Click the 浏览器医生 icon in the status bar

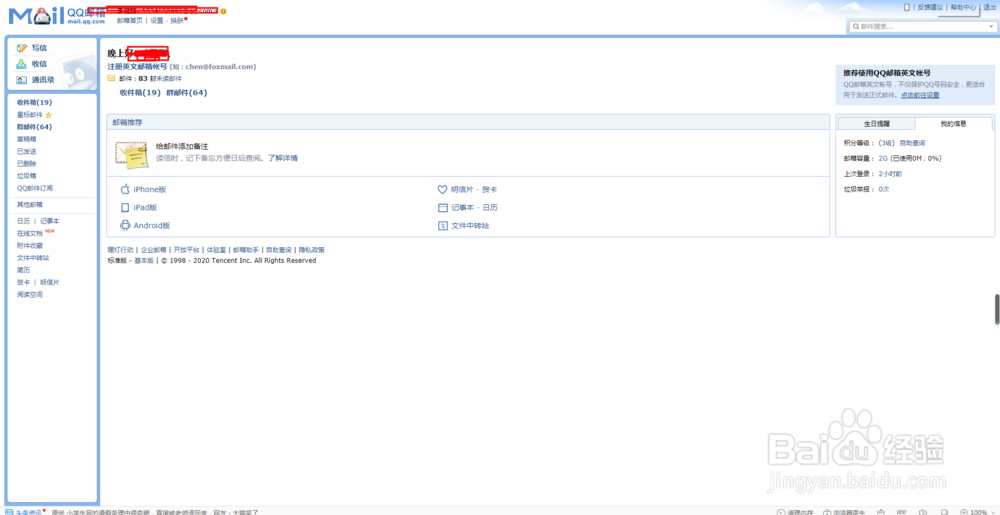pos(827,512)
